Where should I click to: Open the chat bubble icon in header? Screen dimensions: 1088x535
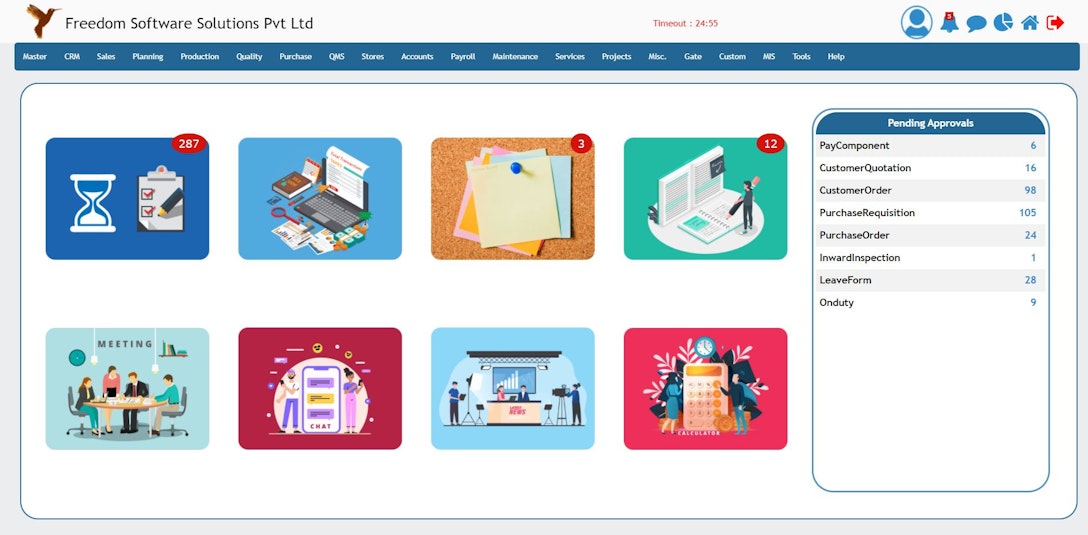(x=976, y=24)
